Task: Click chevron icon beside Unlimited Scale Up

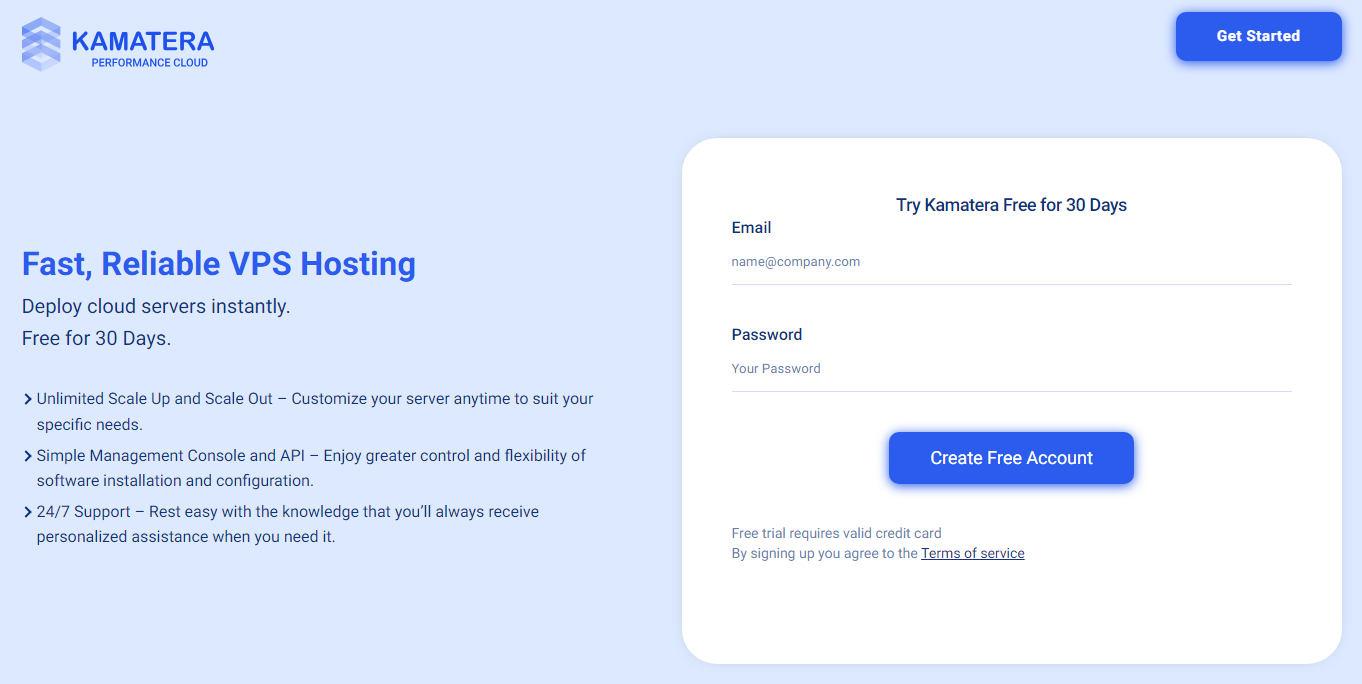Action: (x=27, y=399)
